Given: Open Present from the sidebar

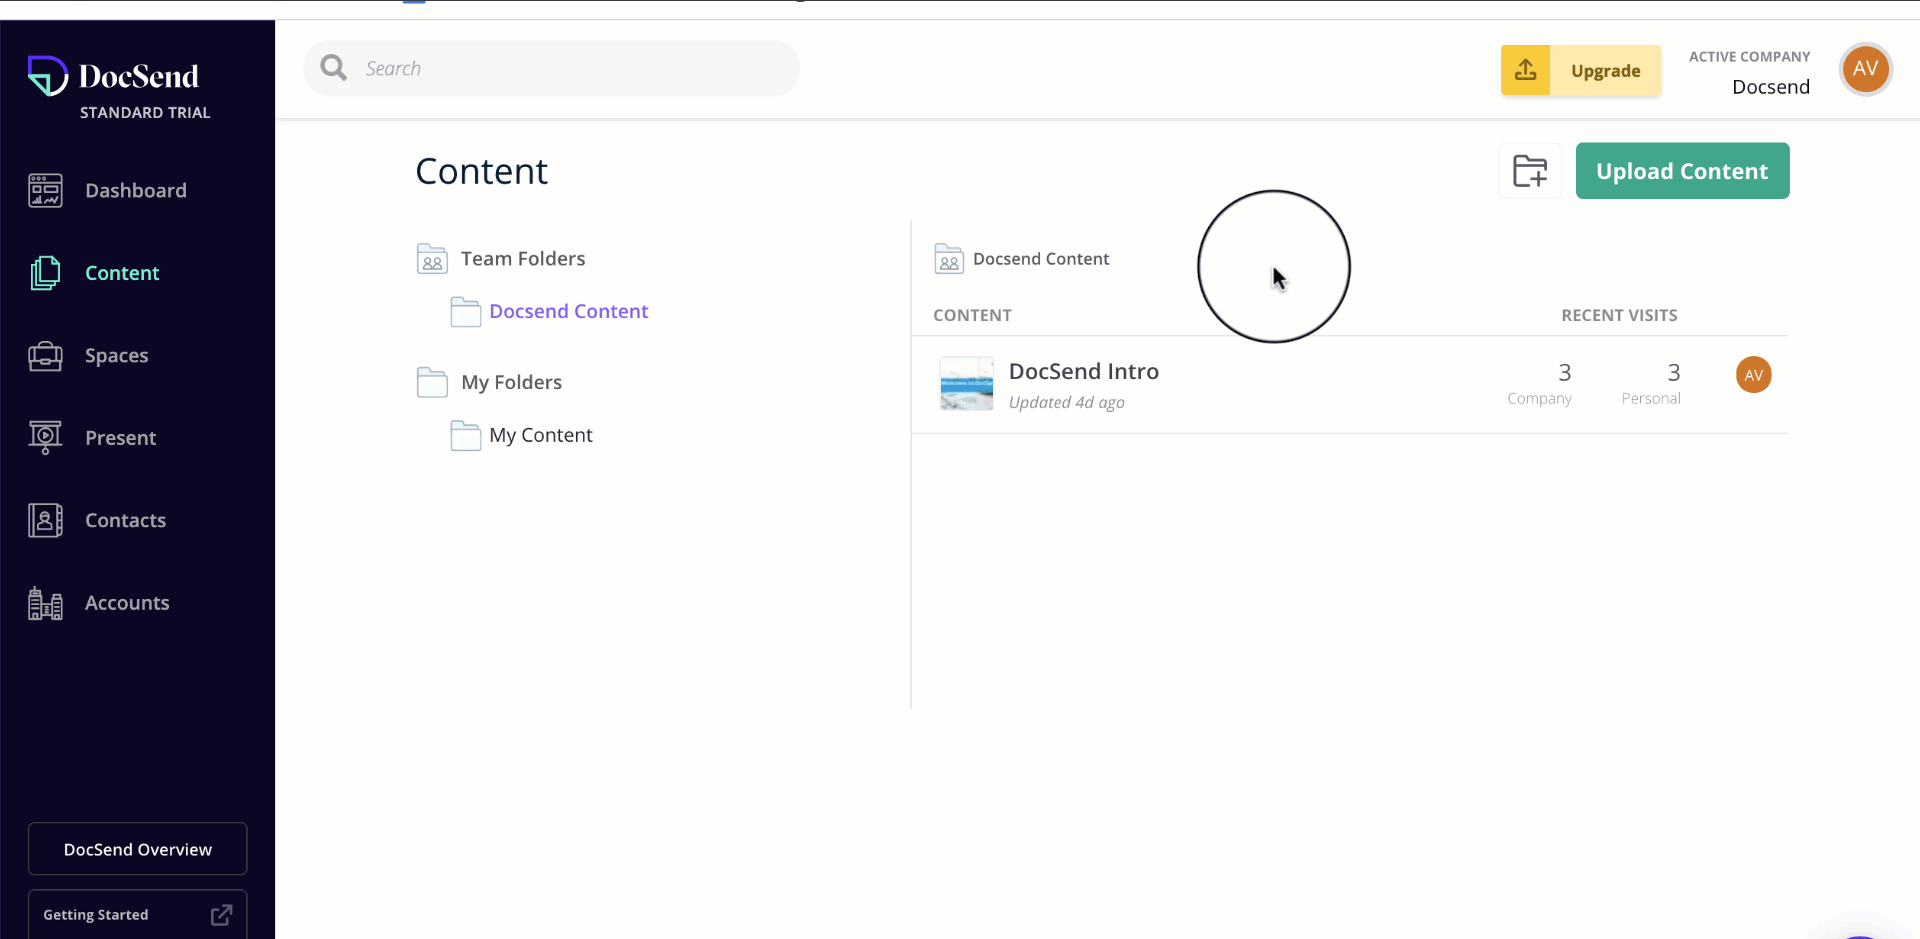Looking at the screenshot, I should (120, 438).
